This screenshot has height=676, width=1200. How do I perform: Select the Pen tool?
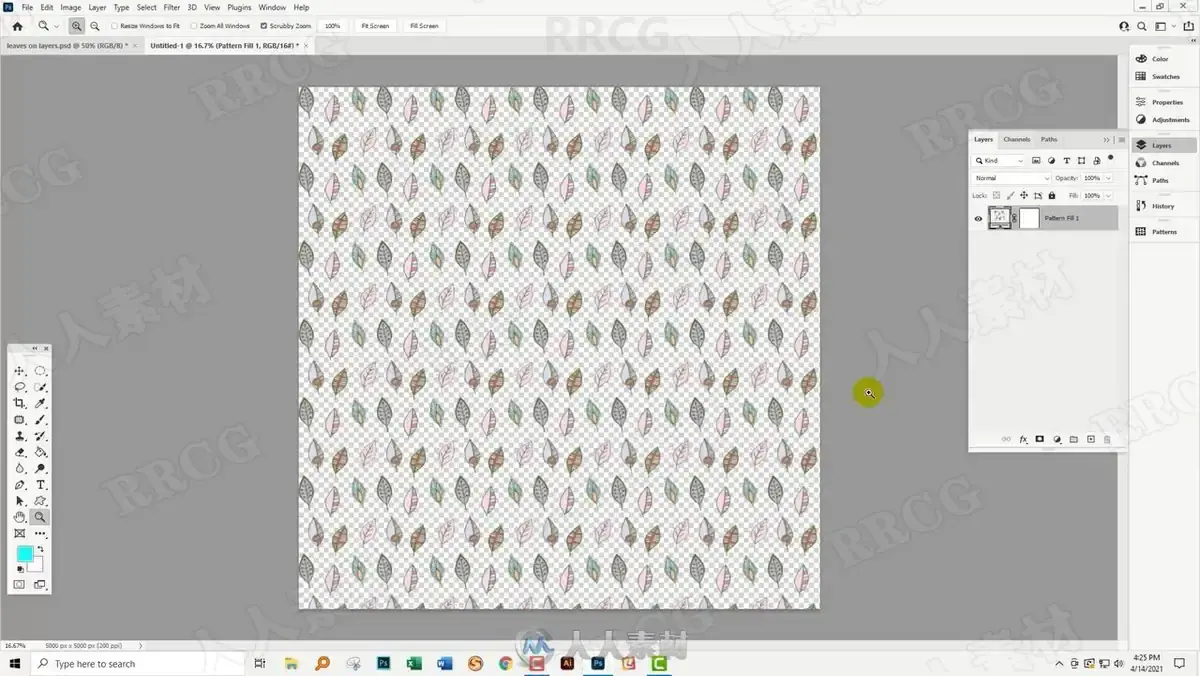tap(19, 485)
